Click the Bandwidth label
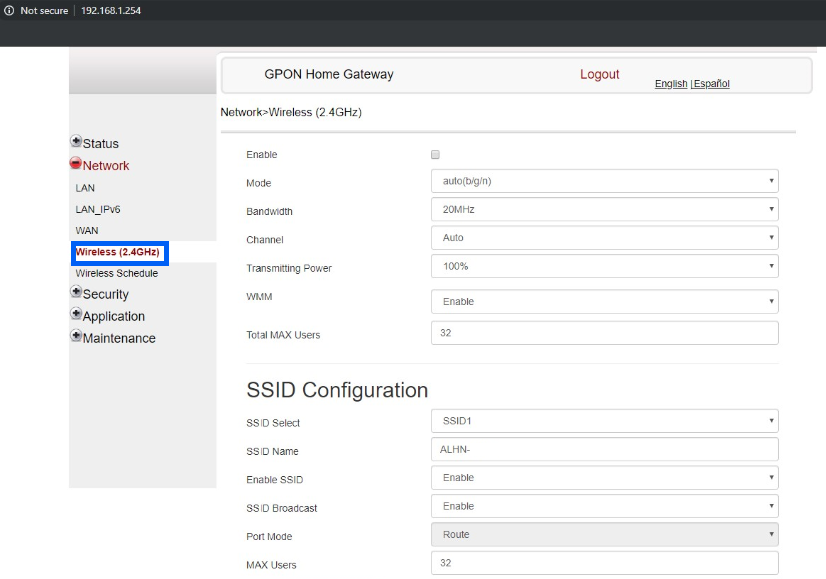Screen dimensions: 826x579 (269, 212)
